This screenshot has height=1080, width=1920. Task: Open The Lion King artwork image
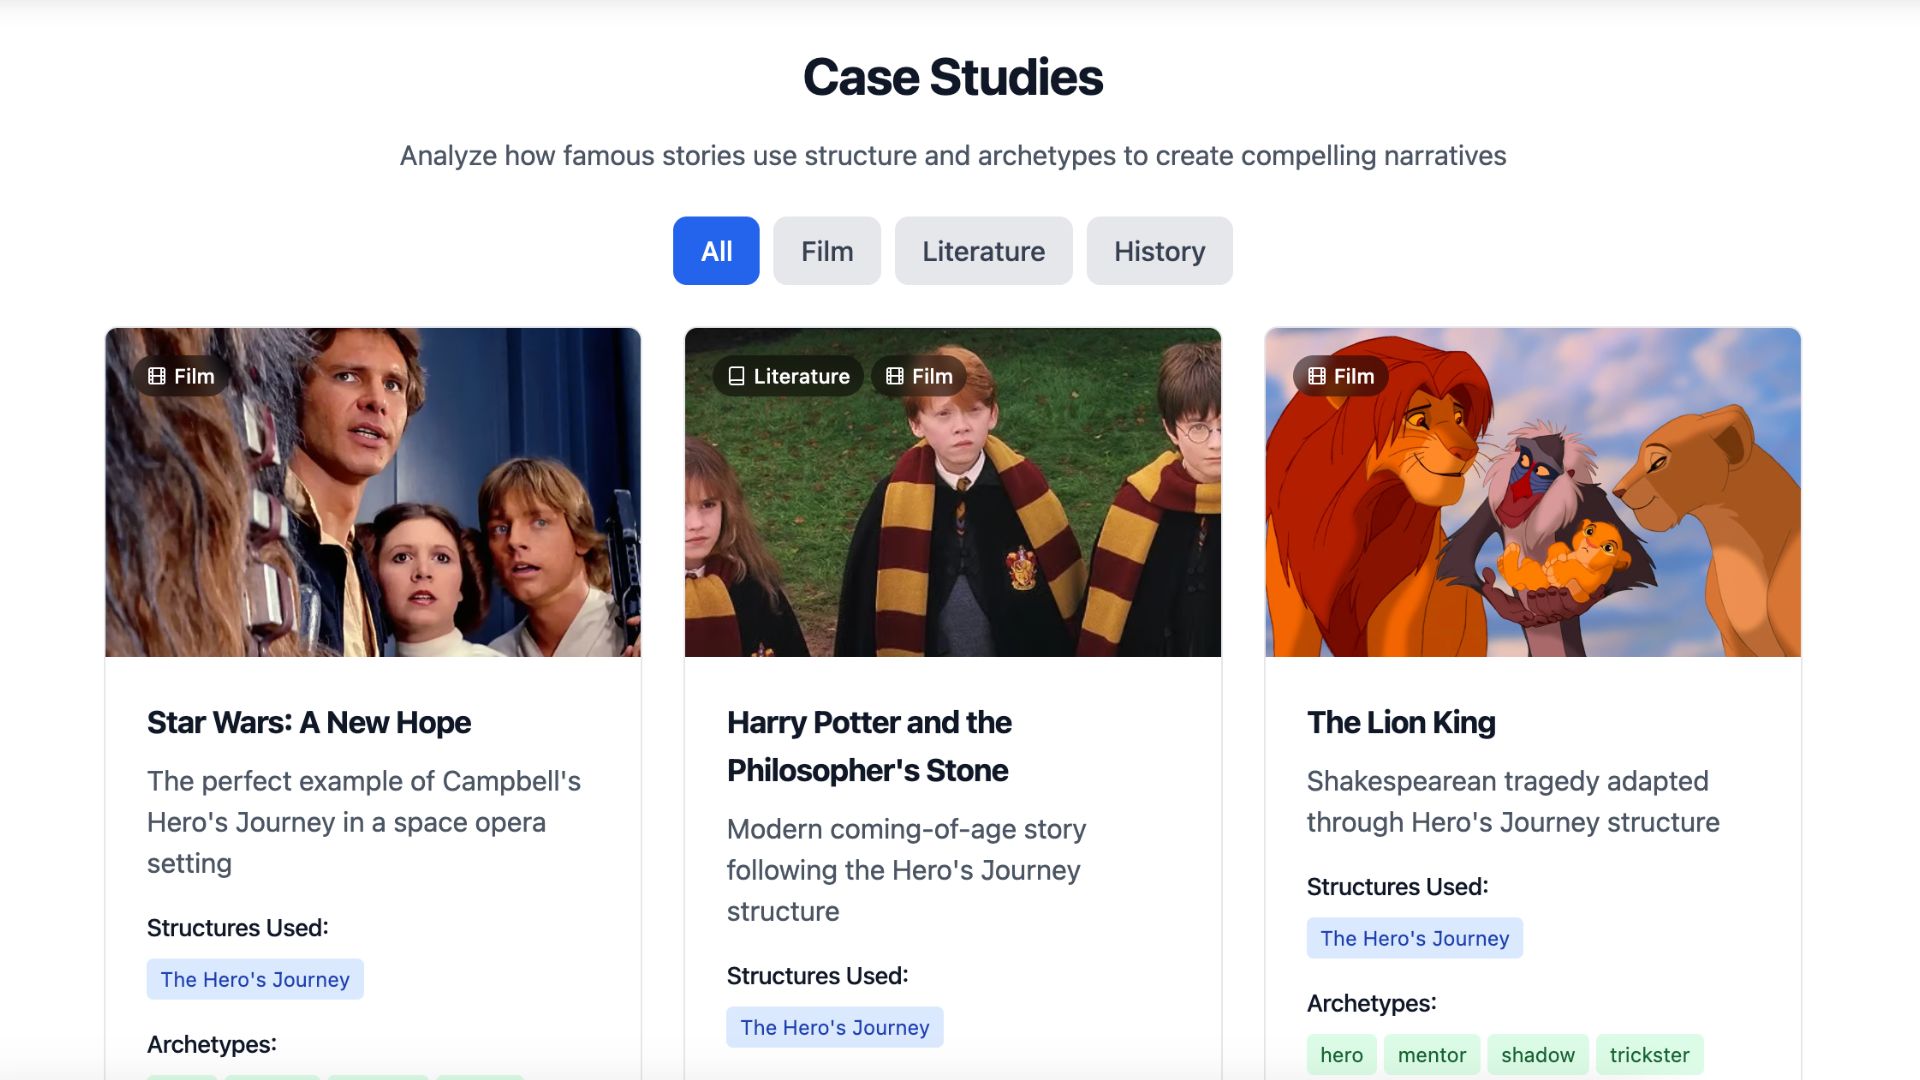(x=1533, y=520)
